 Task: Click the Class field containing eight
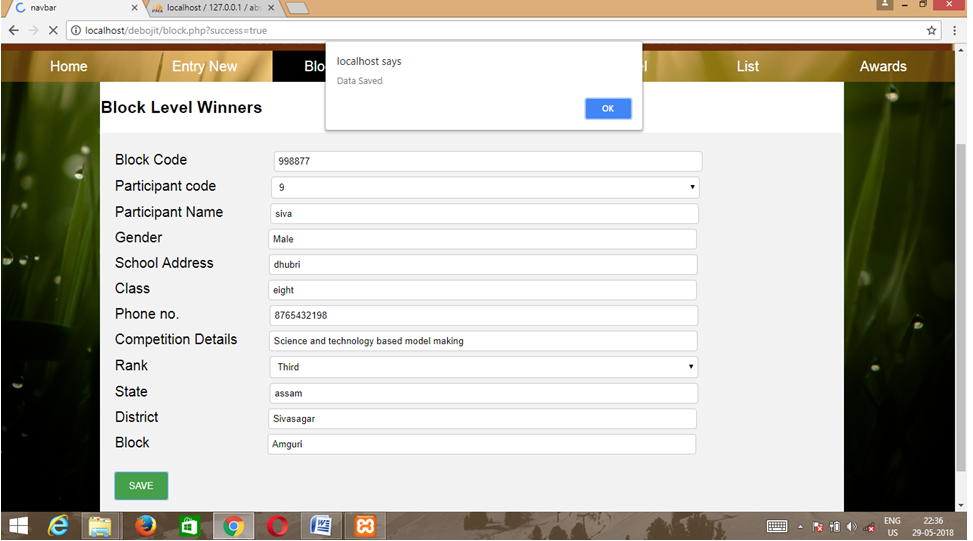pos(483,290)
